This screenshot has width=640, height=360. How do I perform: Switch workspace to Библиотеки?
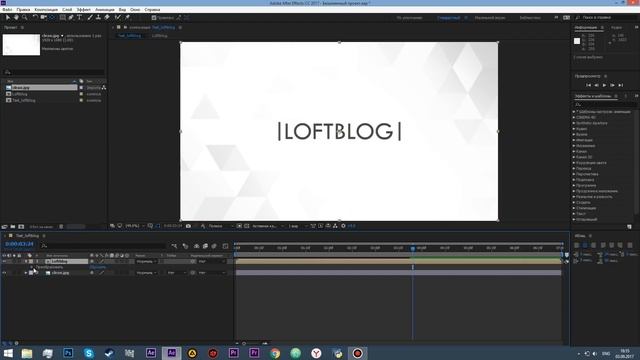coord(530,18)
